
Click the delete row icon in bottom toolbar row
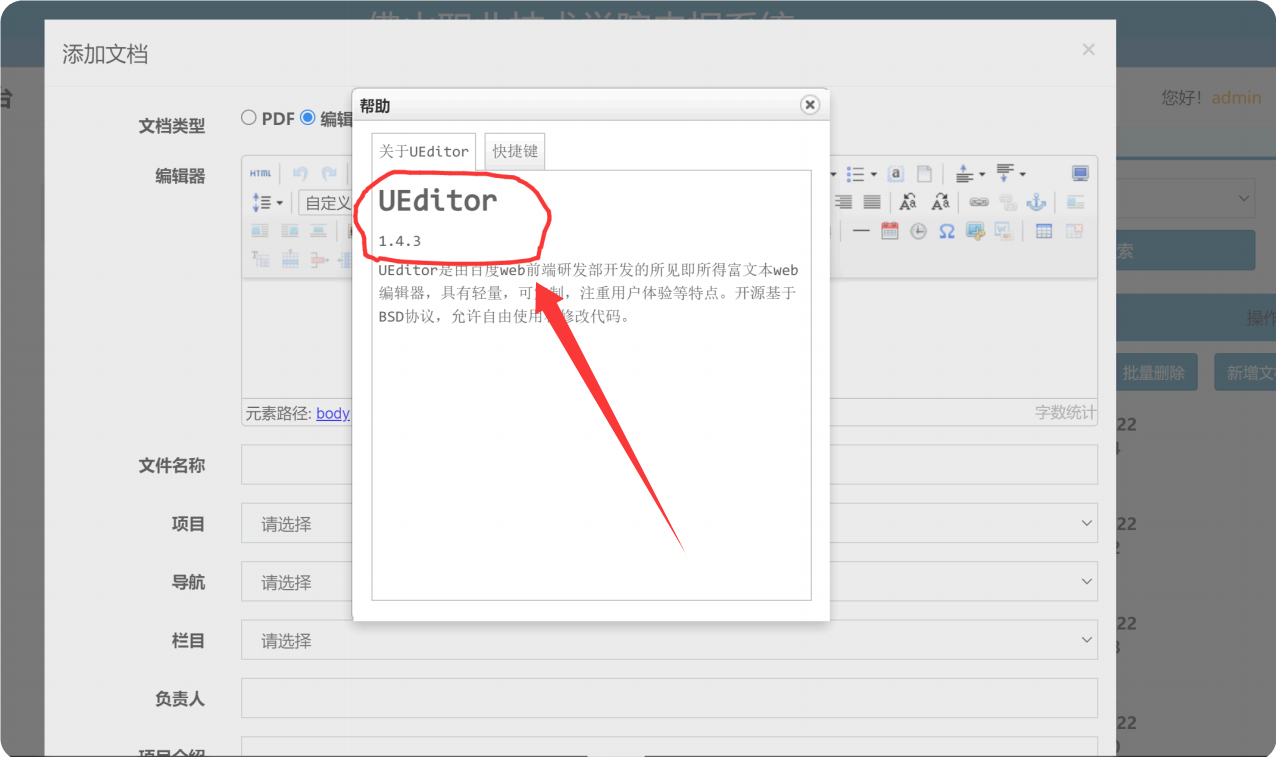tap(319, 259)
